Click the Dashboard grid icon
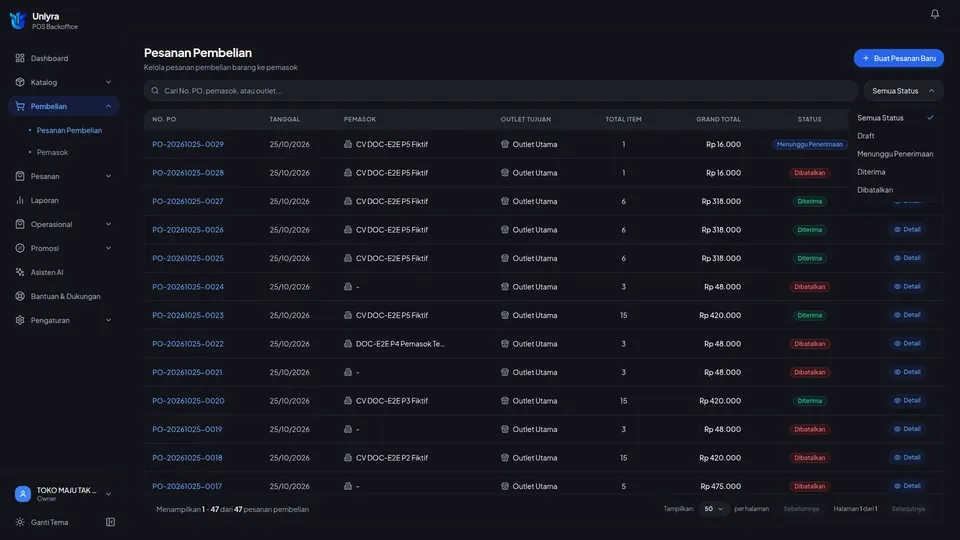 pyautogui.click(x=20, y=58)
